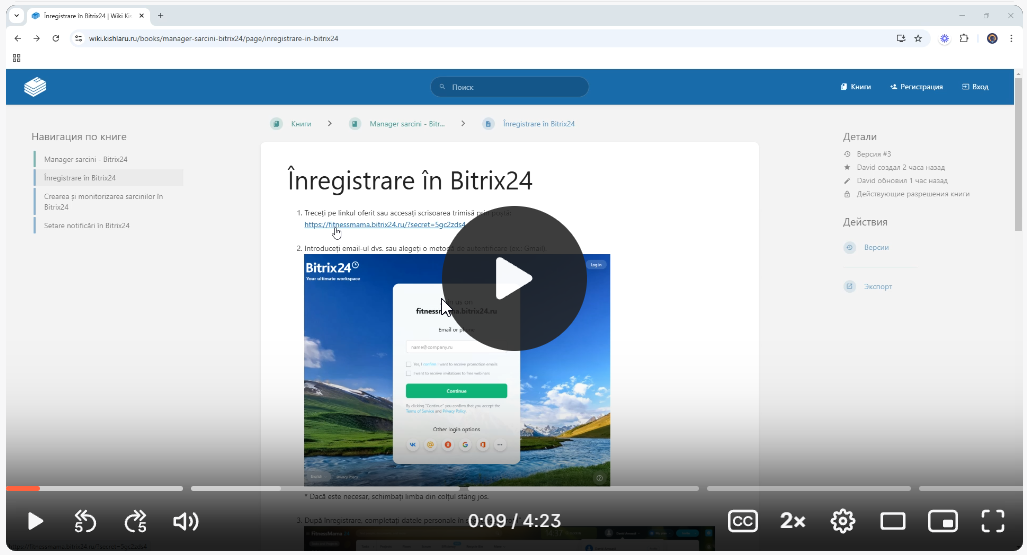Open the browser extensions puzzle icon
This screenshot has width=1027, height=555.
[x=964, y=39]
